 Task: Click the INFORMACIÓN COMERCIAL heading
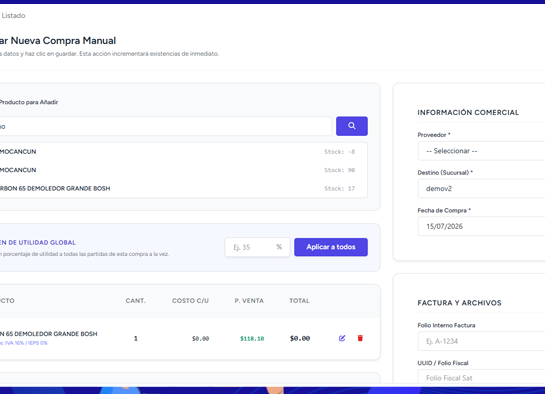tap(468, 113)
